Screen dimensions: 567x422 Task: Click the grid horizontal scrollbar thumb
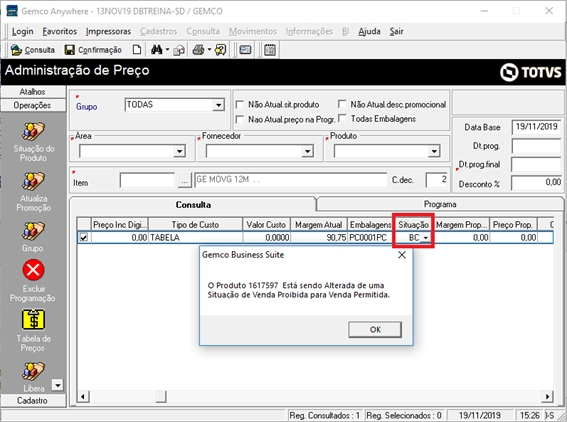(x=161, y=397)
